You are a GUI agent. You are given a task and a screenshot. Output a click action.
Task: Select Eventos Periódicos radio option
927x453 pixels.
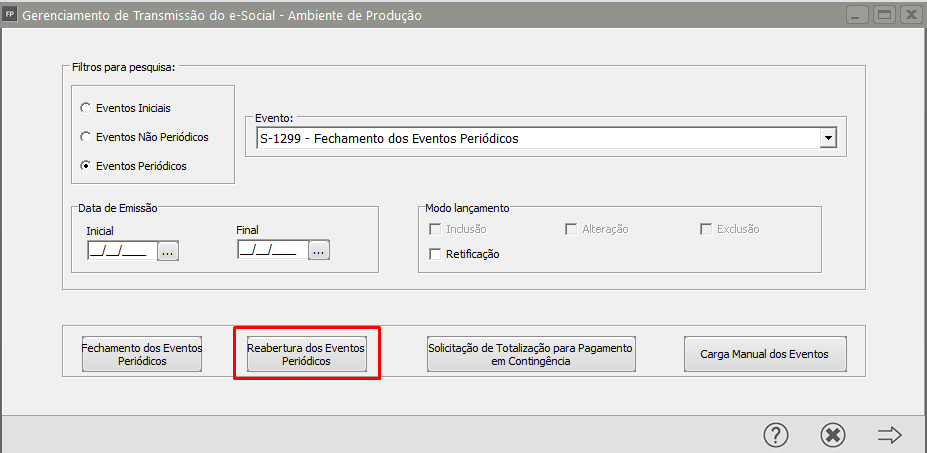[x=86, y=165]
